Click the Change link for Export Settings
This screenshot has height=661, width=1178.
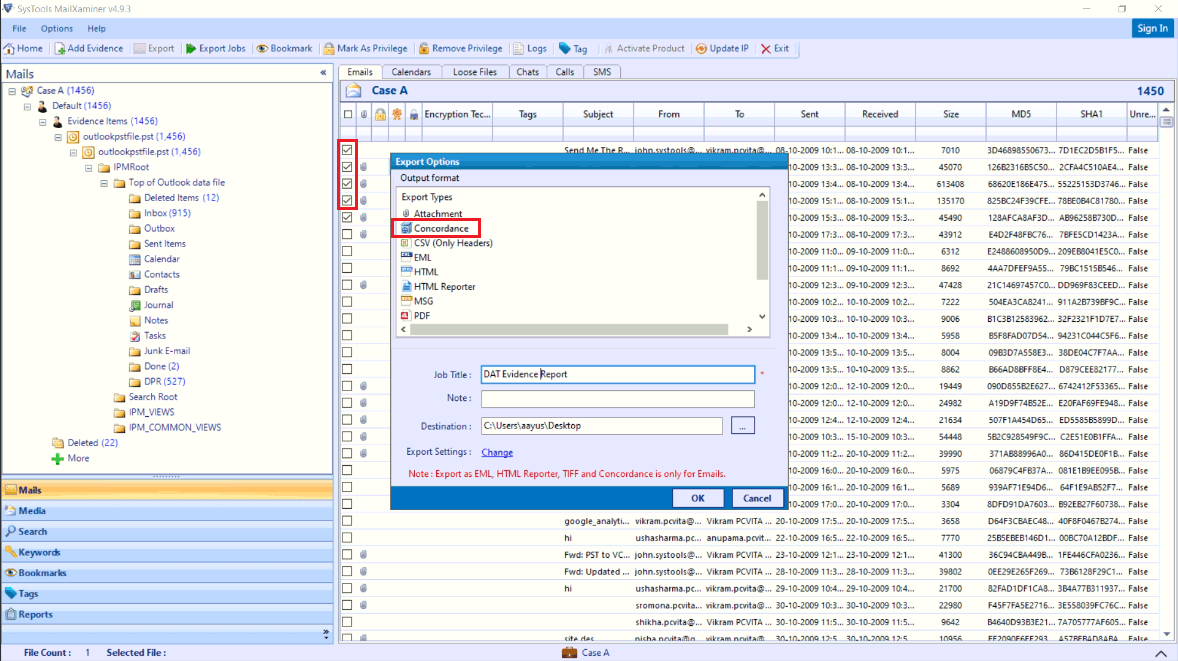[x=498, y=452]
